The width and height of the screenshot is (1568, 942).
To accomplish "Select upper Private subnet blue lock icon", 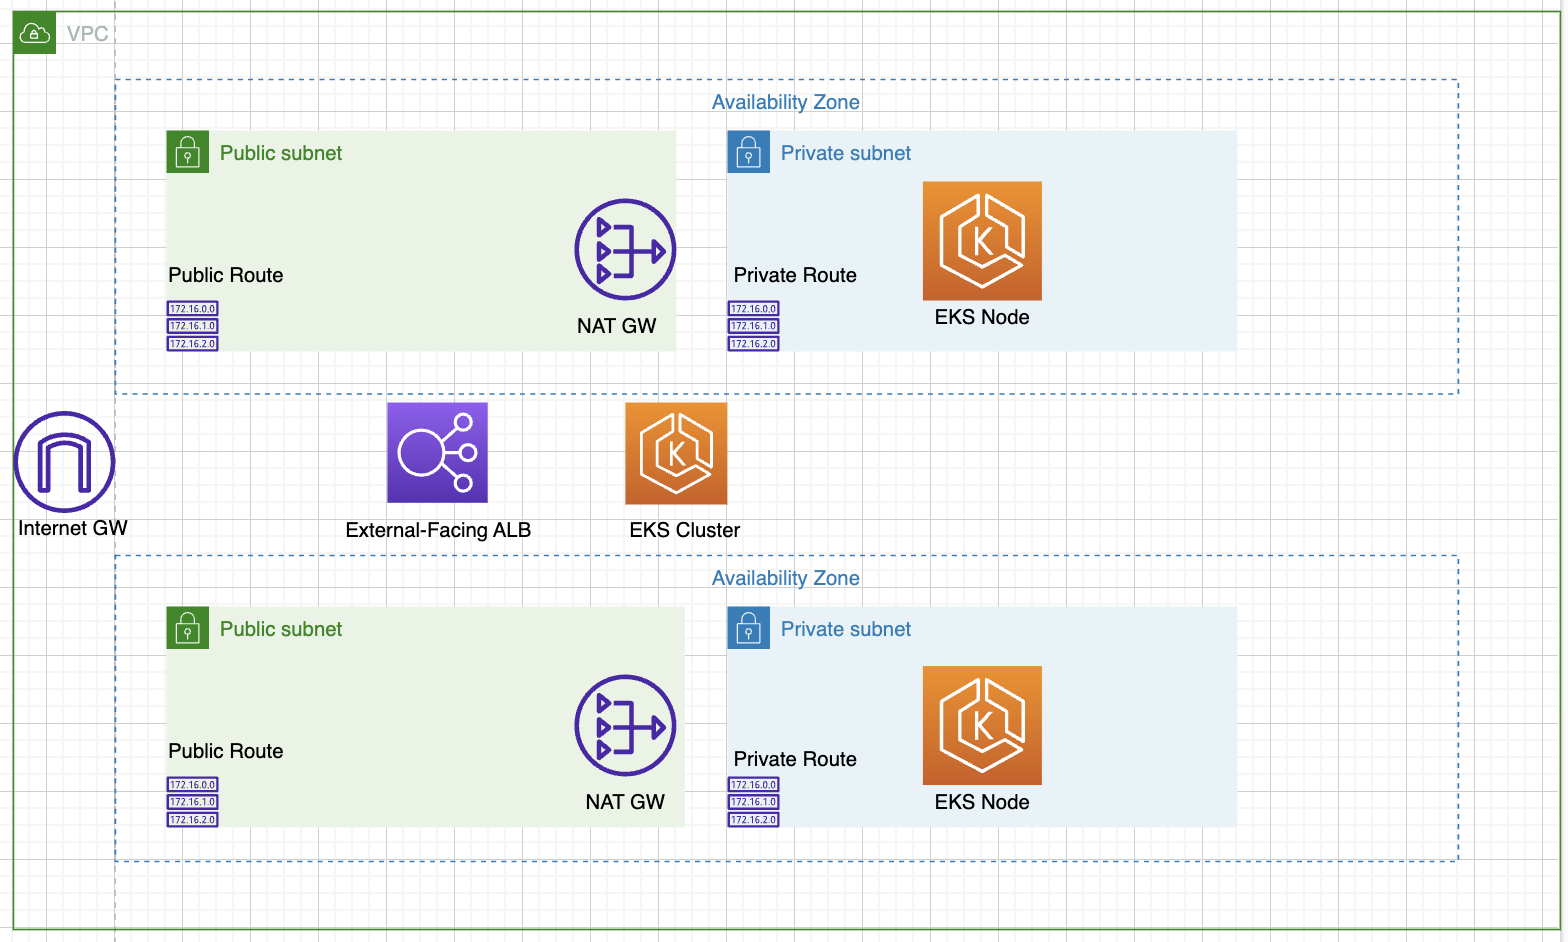I will click(749, 152).
